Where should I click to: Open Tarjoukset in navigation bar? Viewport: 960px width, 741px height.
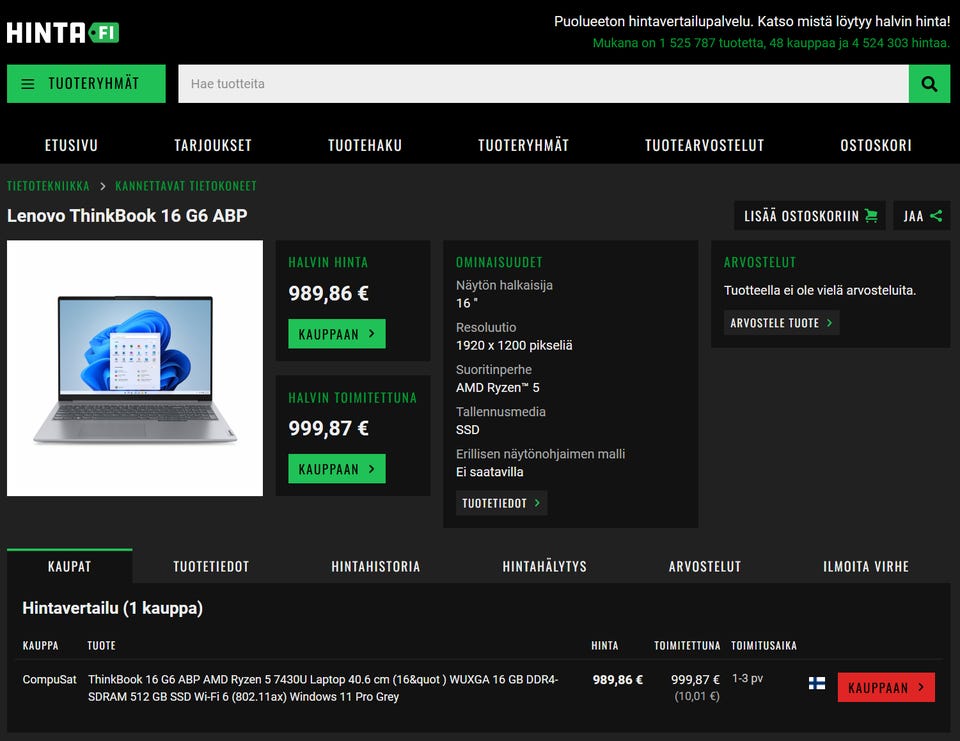pyautogui.click(x=212, y=145)
